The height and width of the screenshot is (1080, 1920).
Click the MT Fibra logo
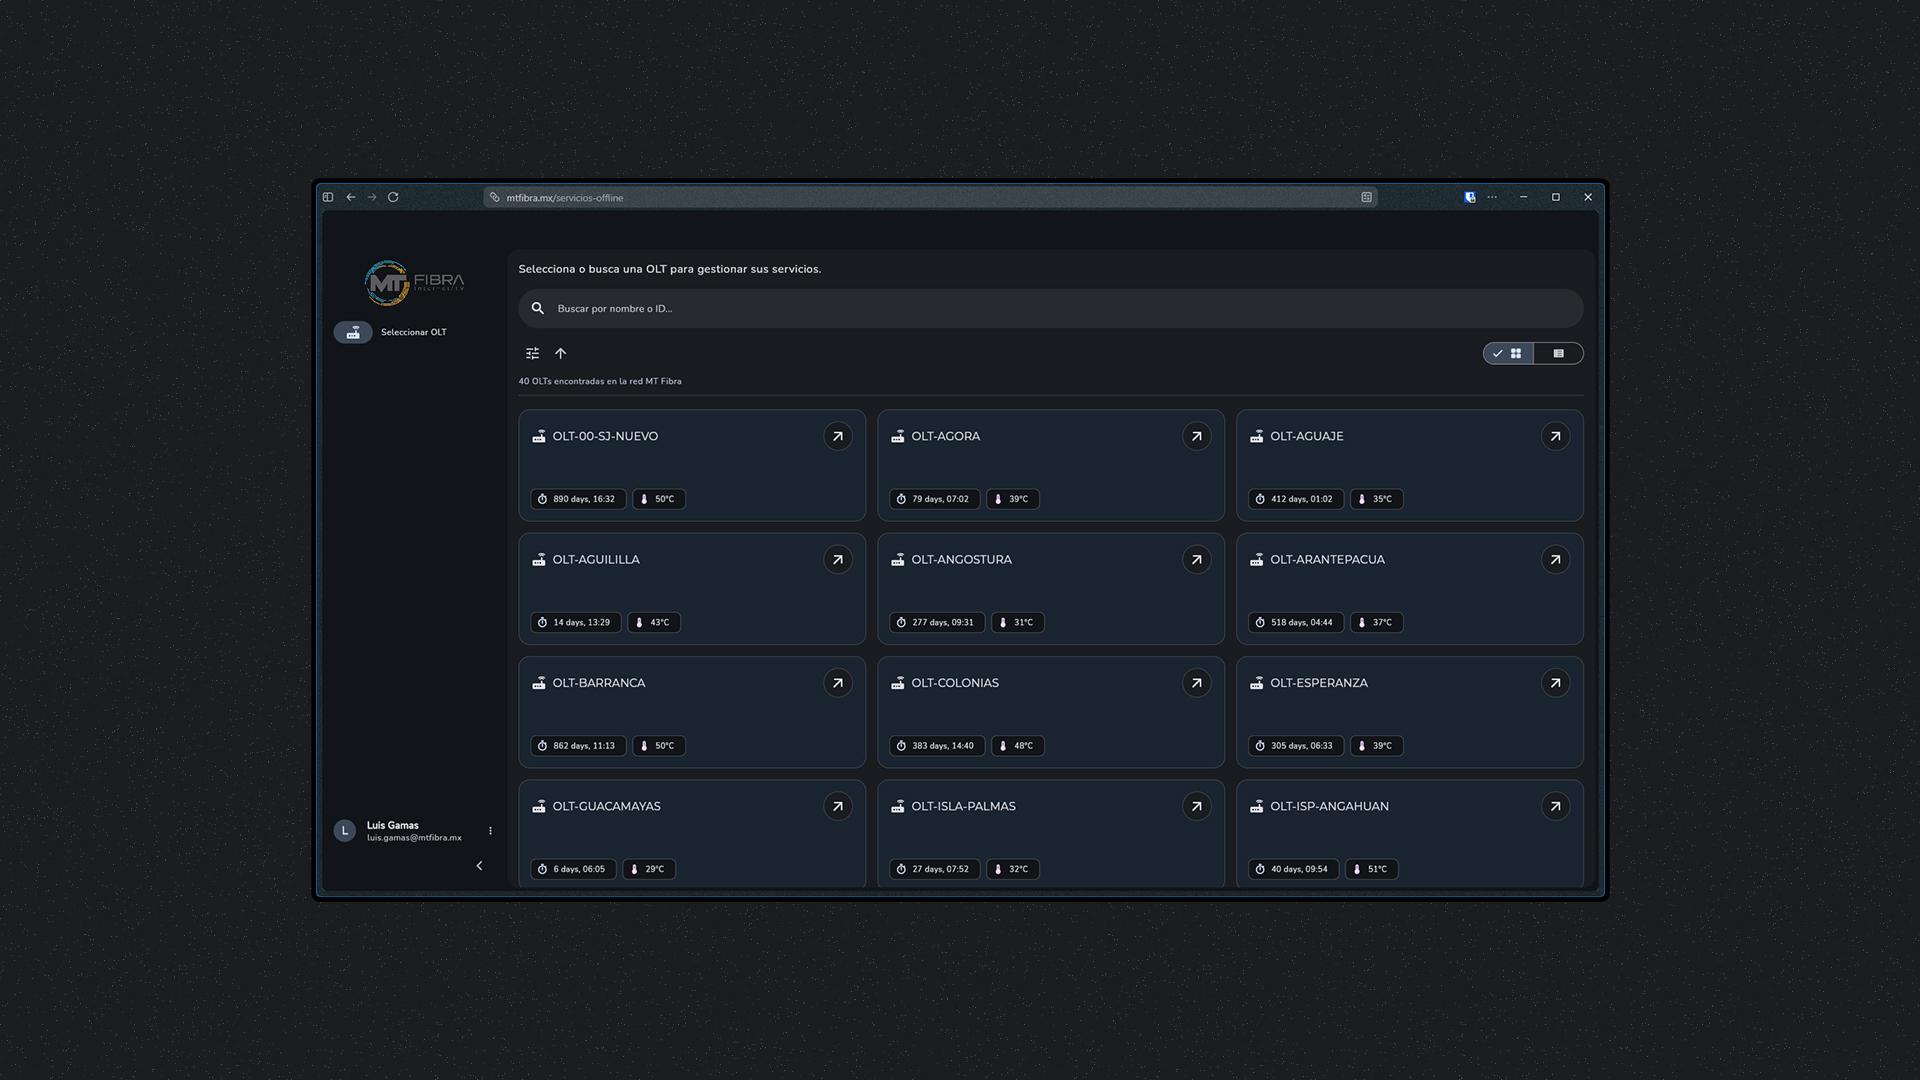pos(414,283)
